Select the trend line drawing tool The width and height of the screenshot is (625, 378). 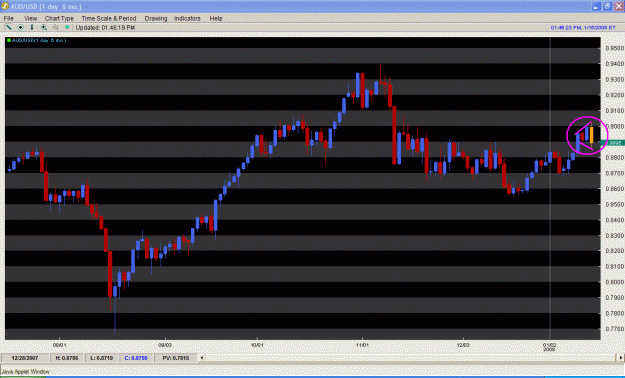tap(8, 28)
